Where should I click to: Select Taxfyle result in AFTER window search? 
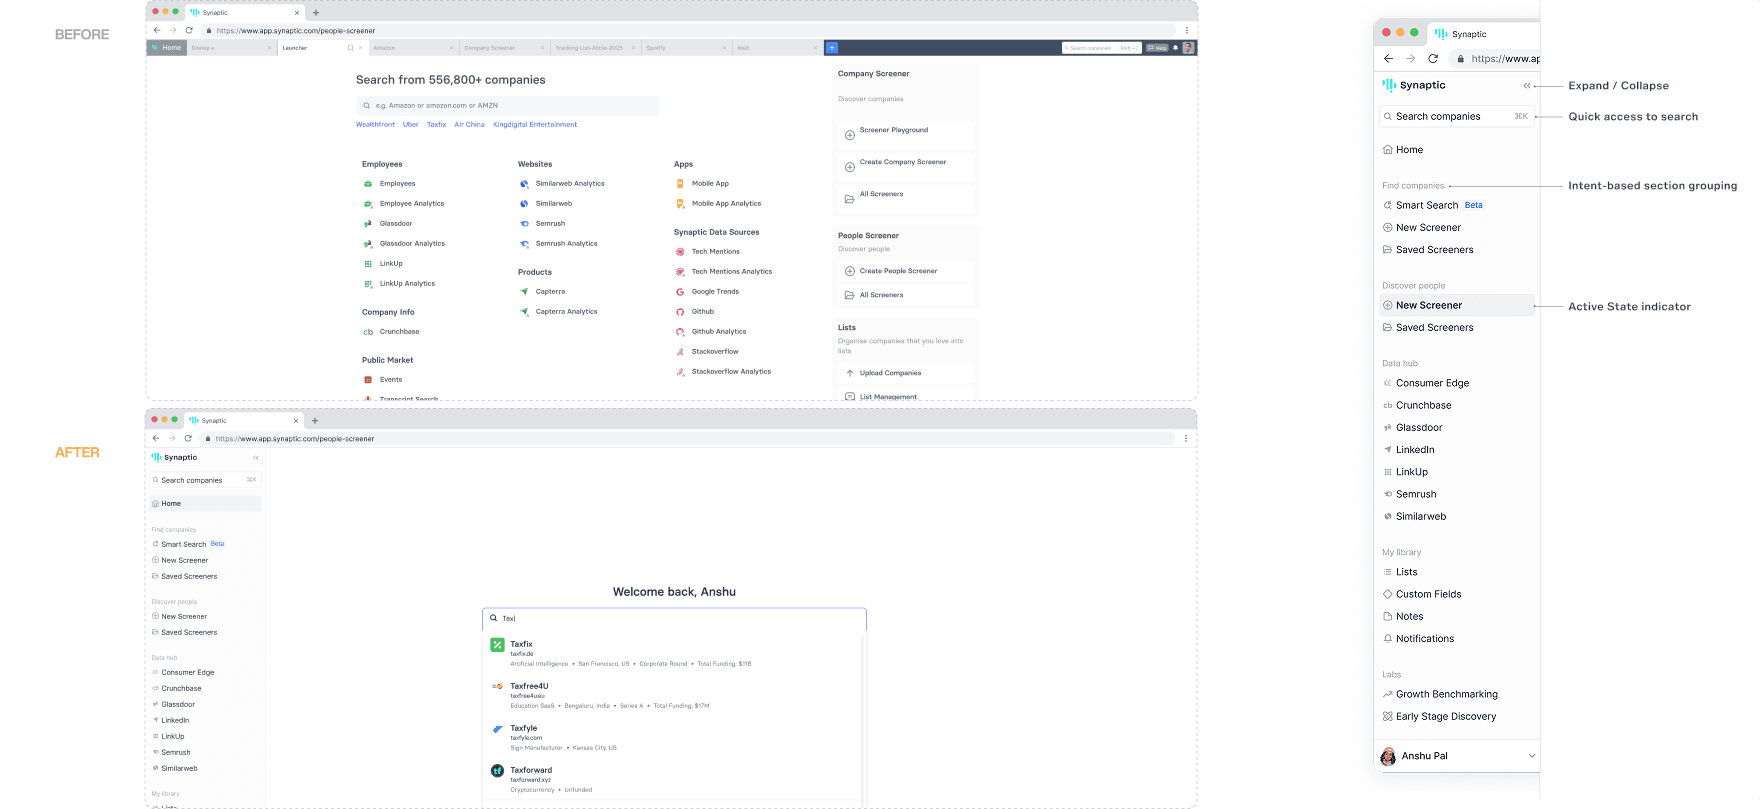click(x=674, y=737)
